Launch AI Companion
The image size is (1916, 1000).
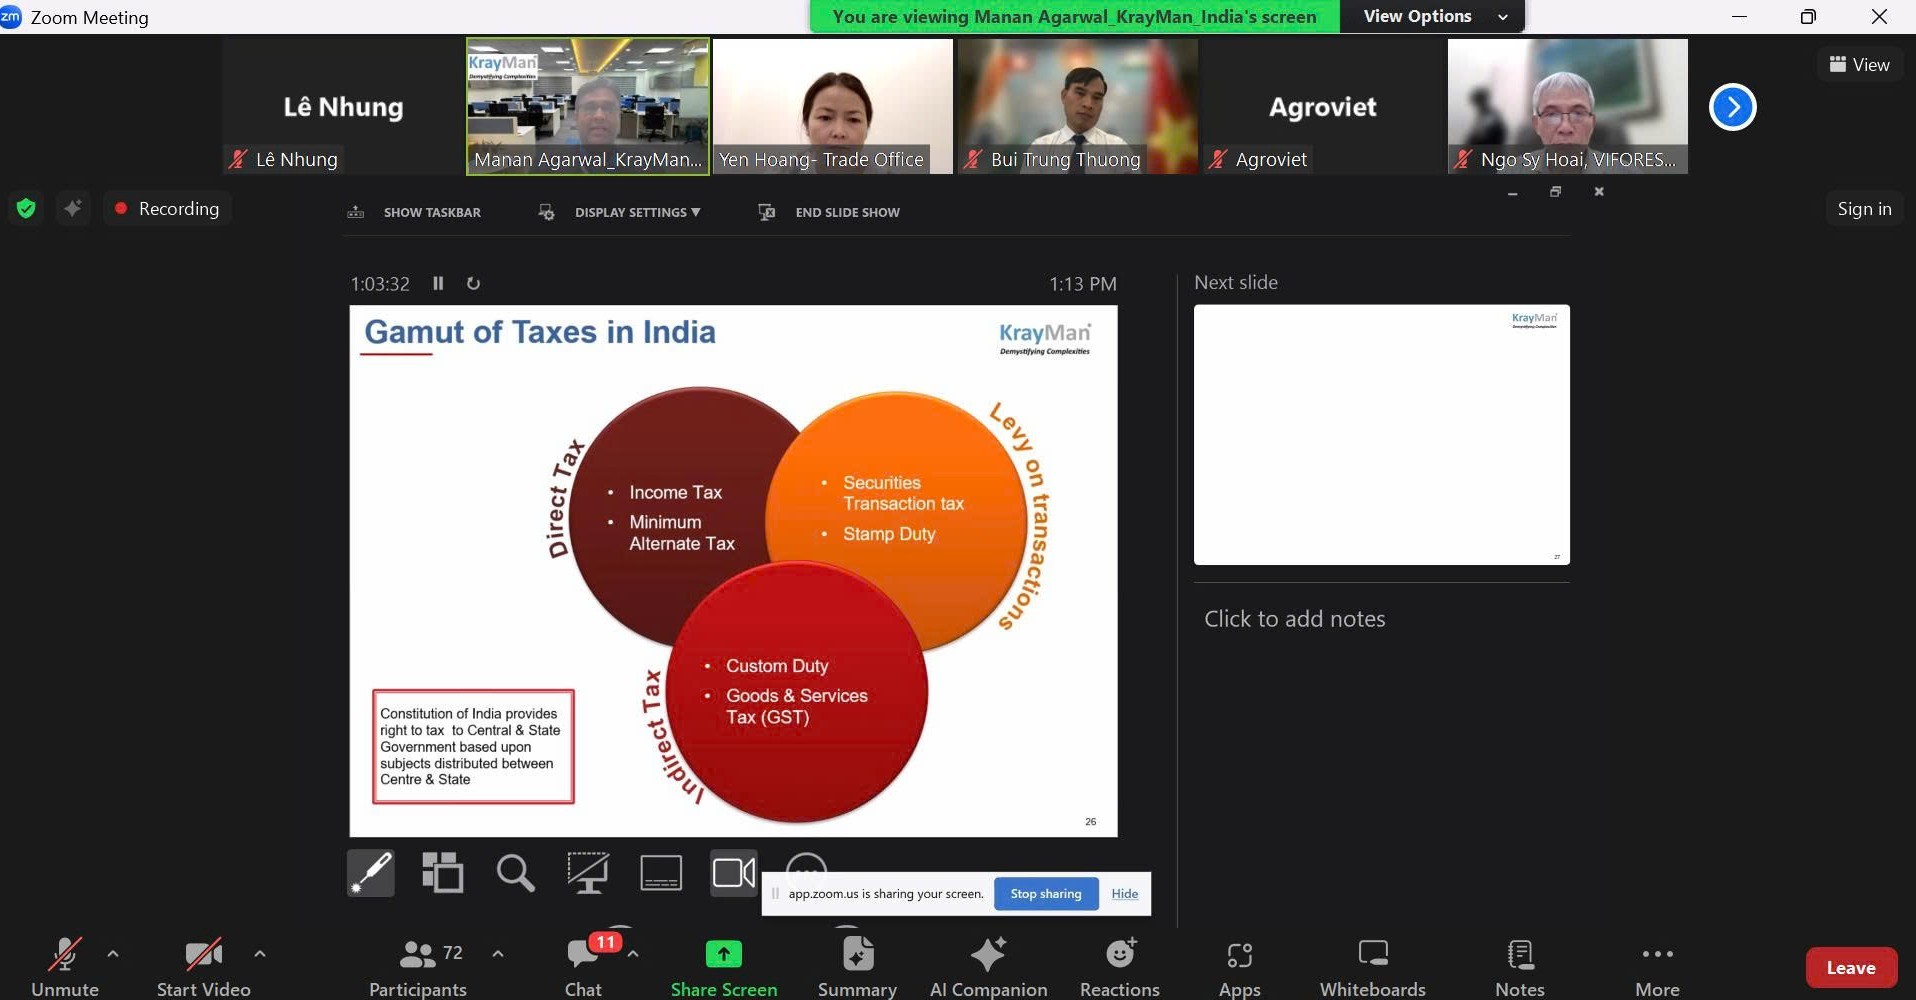tap(988, 966)
